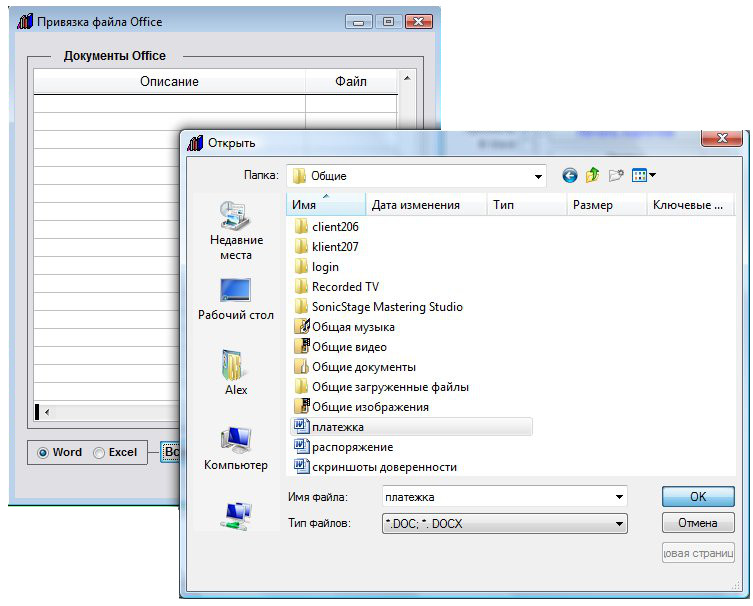Click the Описание column header
Screen dimensions: 753x606
click(170, 82)
